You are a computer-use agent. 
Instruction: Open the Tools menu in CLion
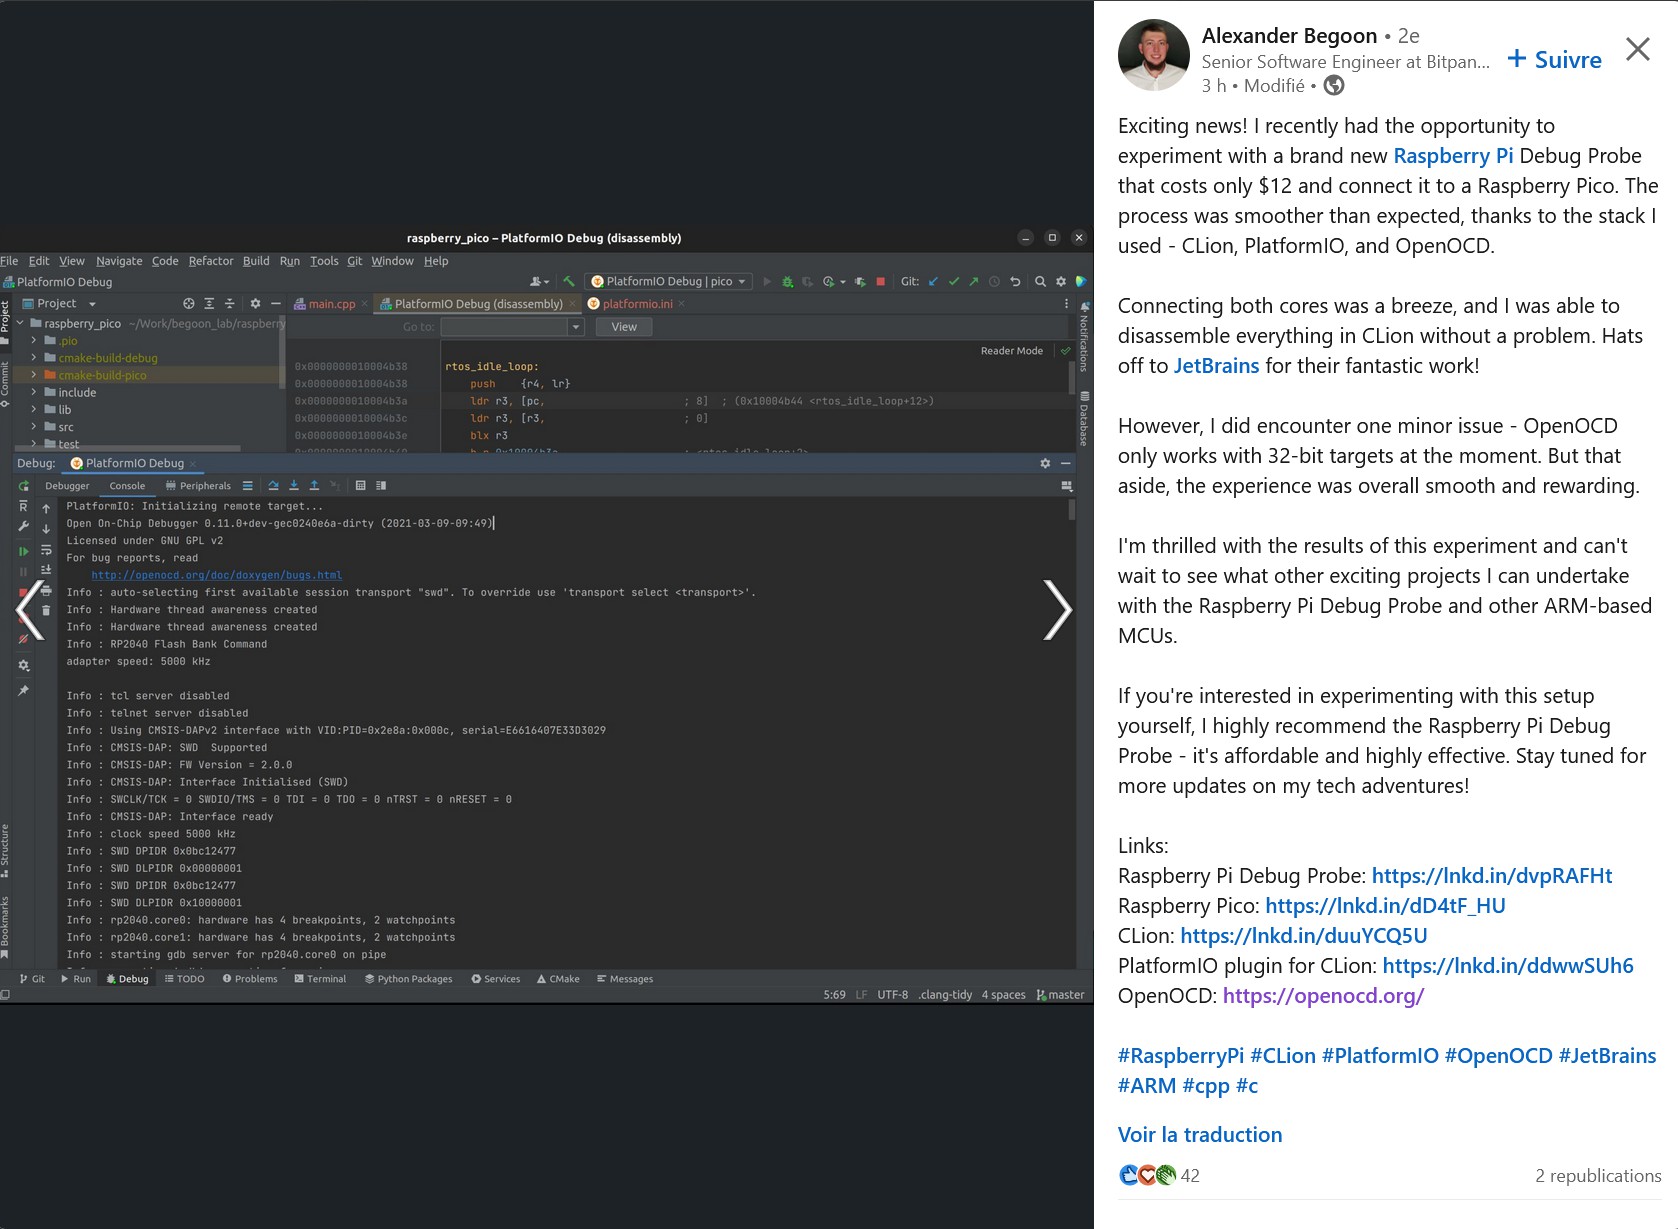point(324,261)
